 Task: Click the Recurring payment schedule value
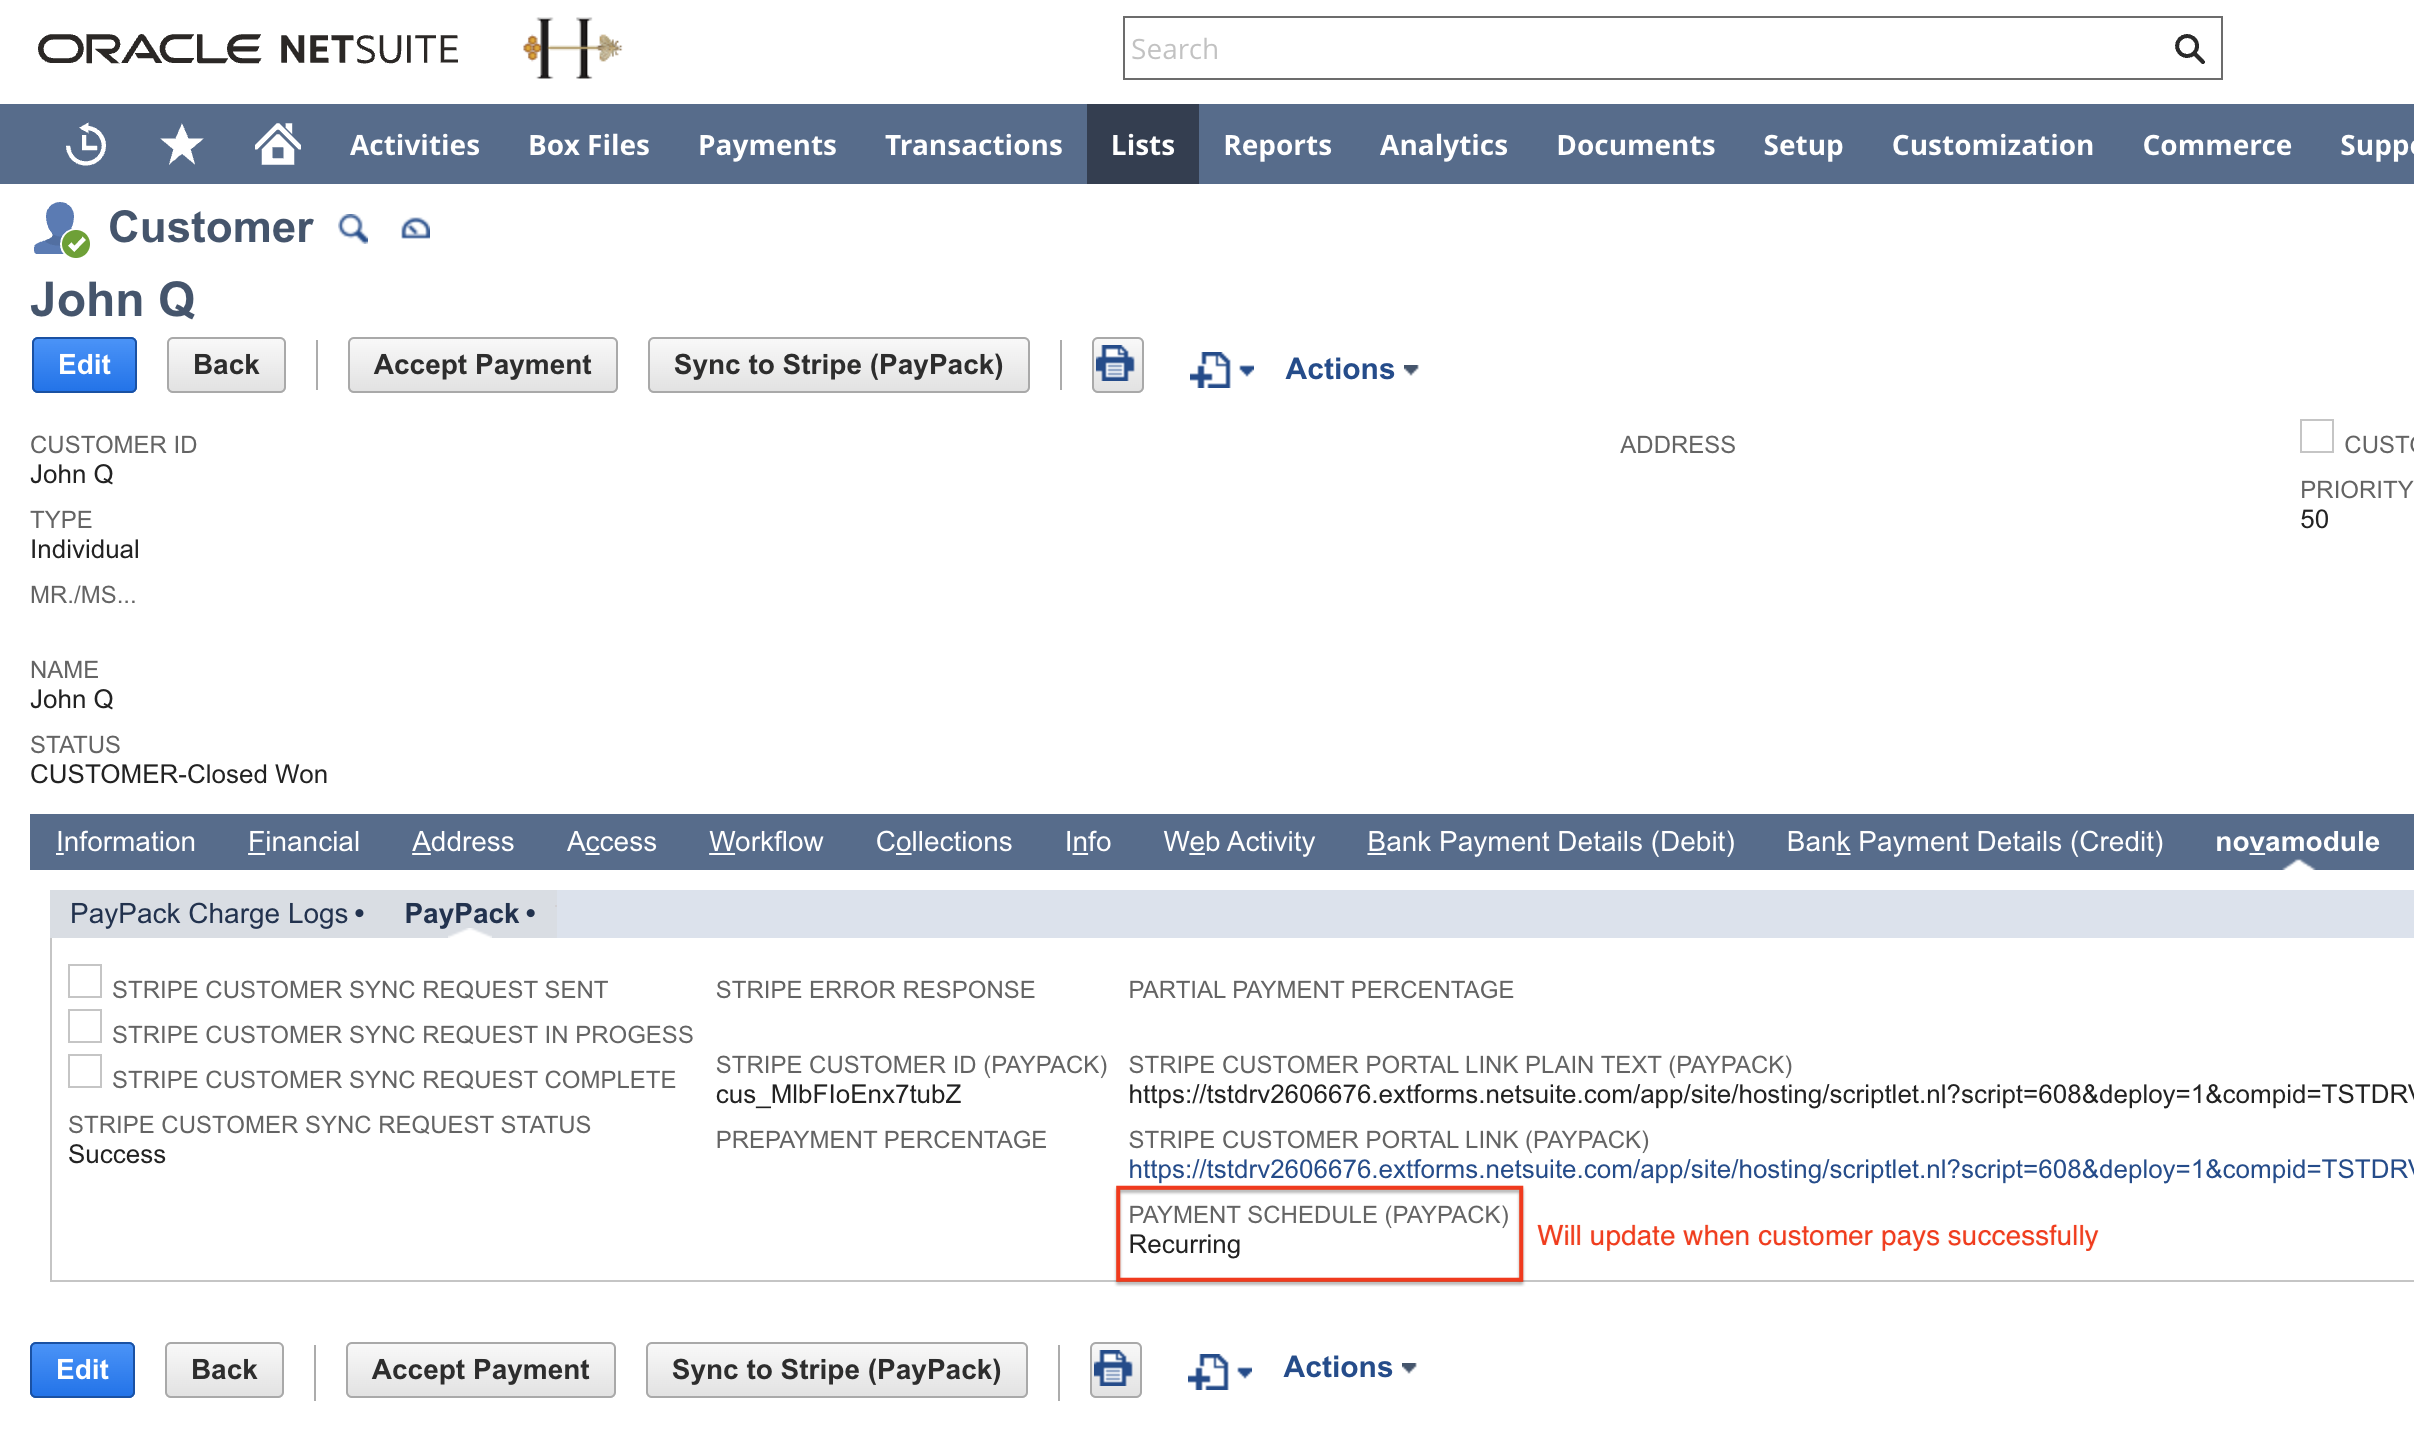[x=1184, y=1244]
